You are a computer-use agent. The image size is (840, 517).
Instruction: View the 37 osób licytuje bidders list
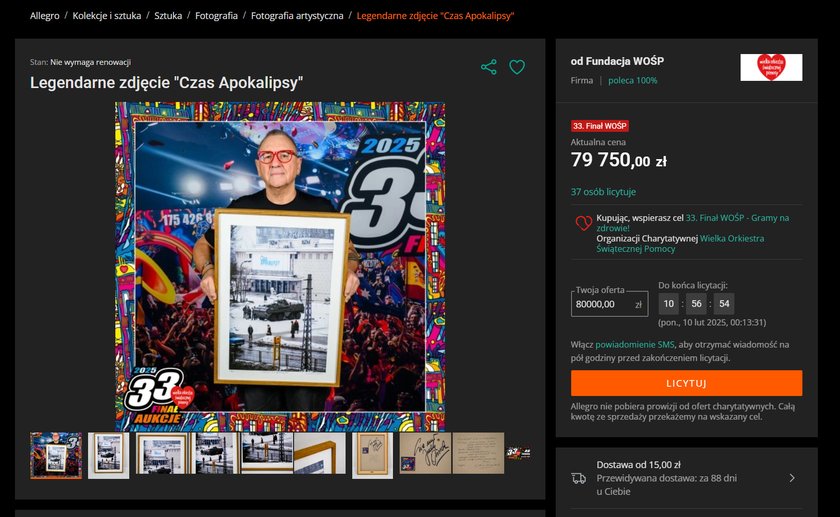[x=603, y=192]
